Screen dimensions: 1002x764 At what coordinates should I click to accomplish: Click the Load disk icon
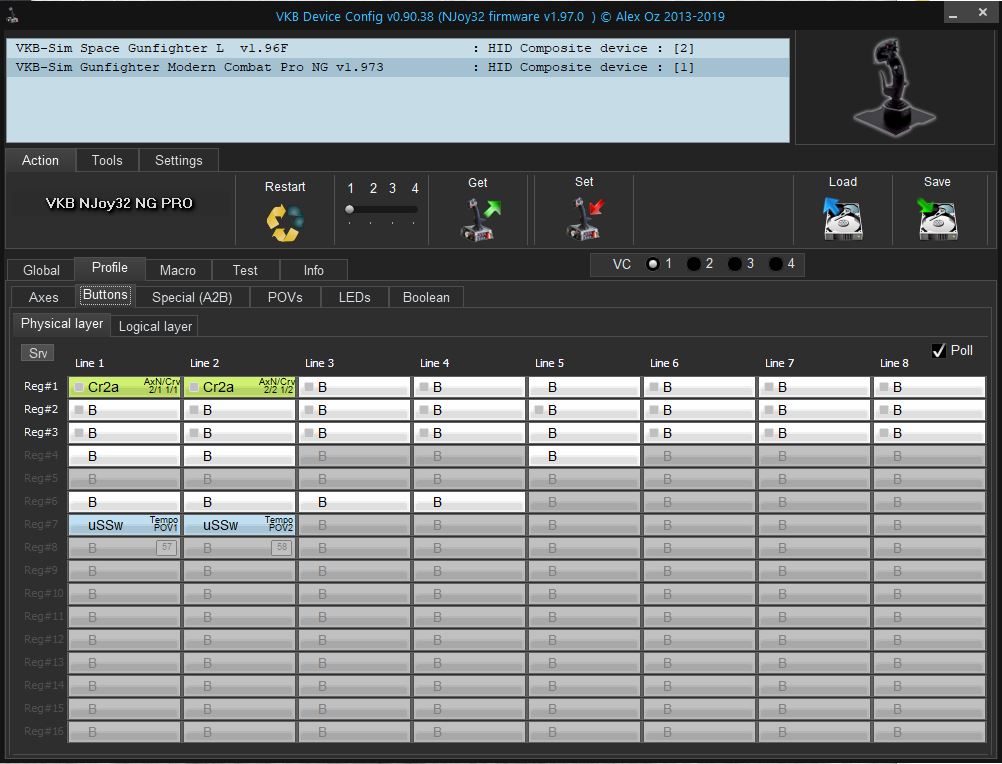842,219
